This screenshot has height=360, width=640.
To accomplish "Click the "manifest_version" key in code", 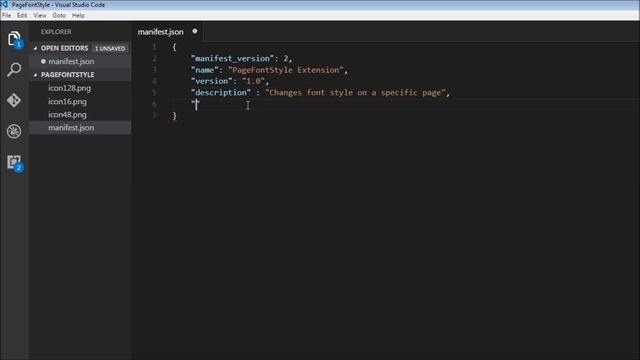I will 233,58.
